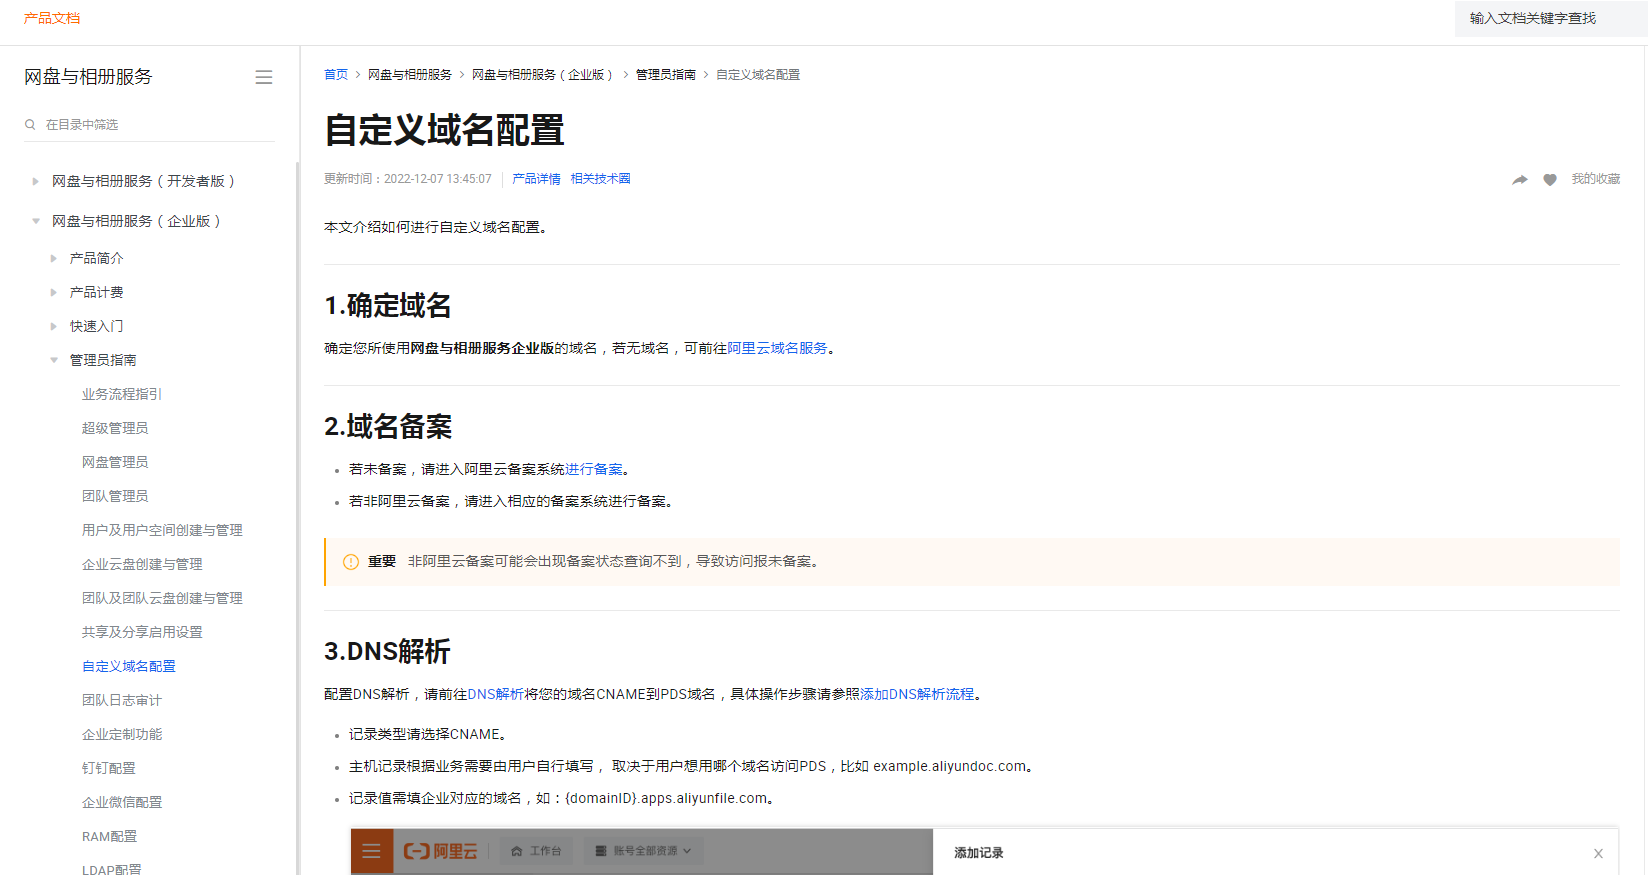
Task: Select 企业云盘创建与管理
Action: tap(142, 564)
